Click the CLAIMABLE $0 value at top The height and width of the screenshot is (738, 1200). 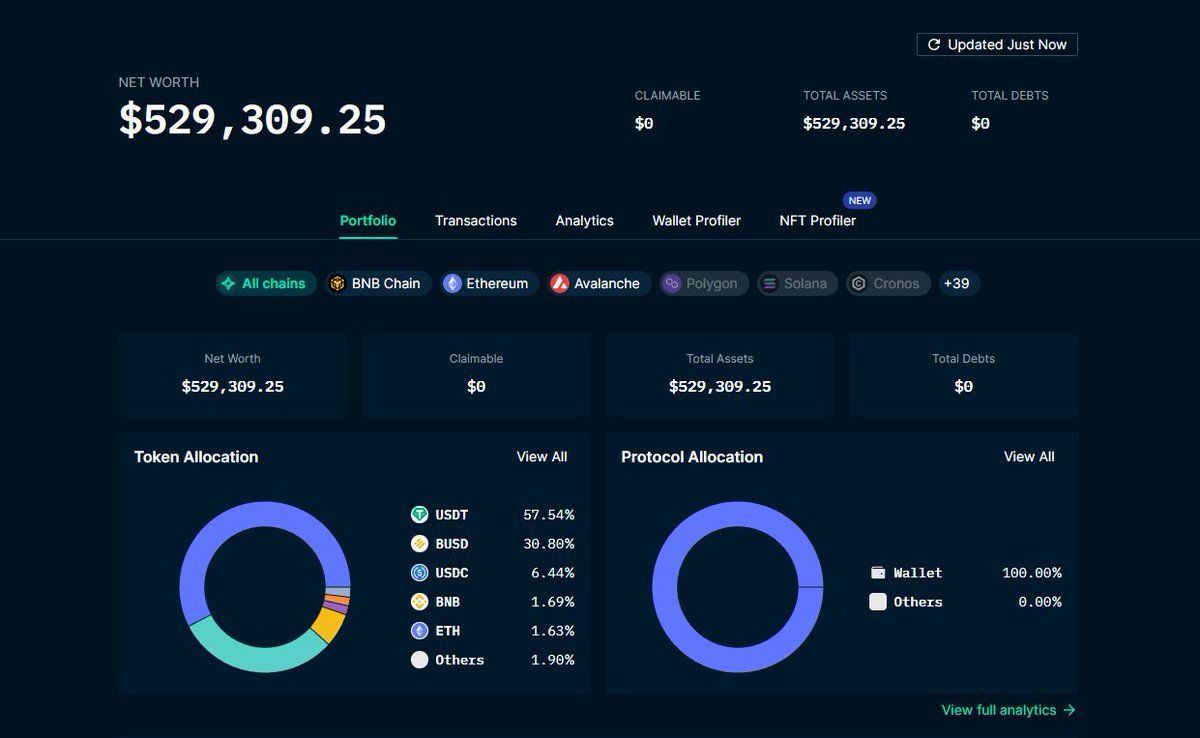pos(644,124)
